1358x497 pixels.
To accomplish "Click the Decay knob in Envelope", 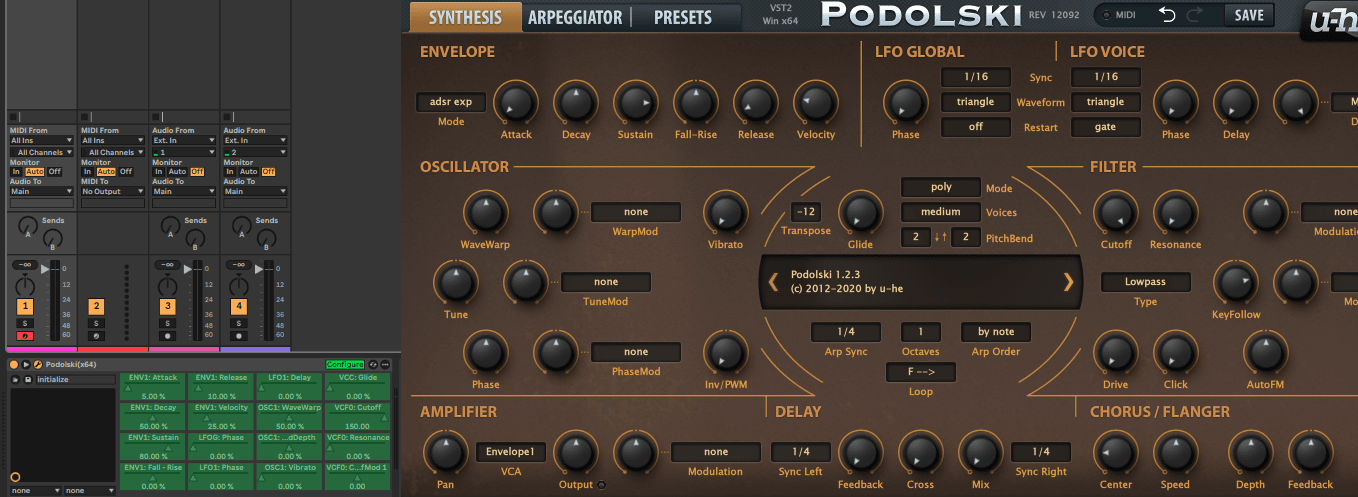I will (x=576, y=102).
